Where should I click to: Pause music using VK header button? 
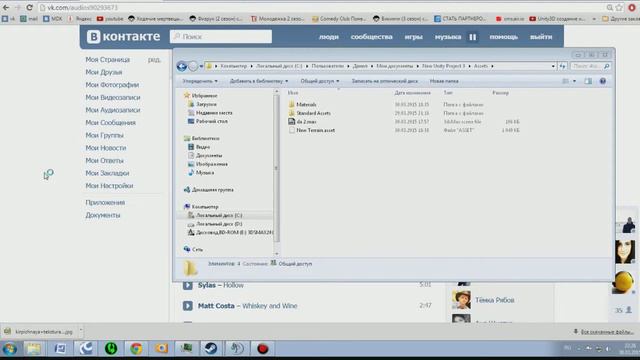[473, 37]
